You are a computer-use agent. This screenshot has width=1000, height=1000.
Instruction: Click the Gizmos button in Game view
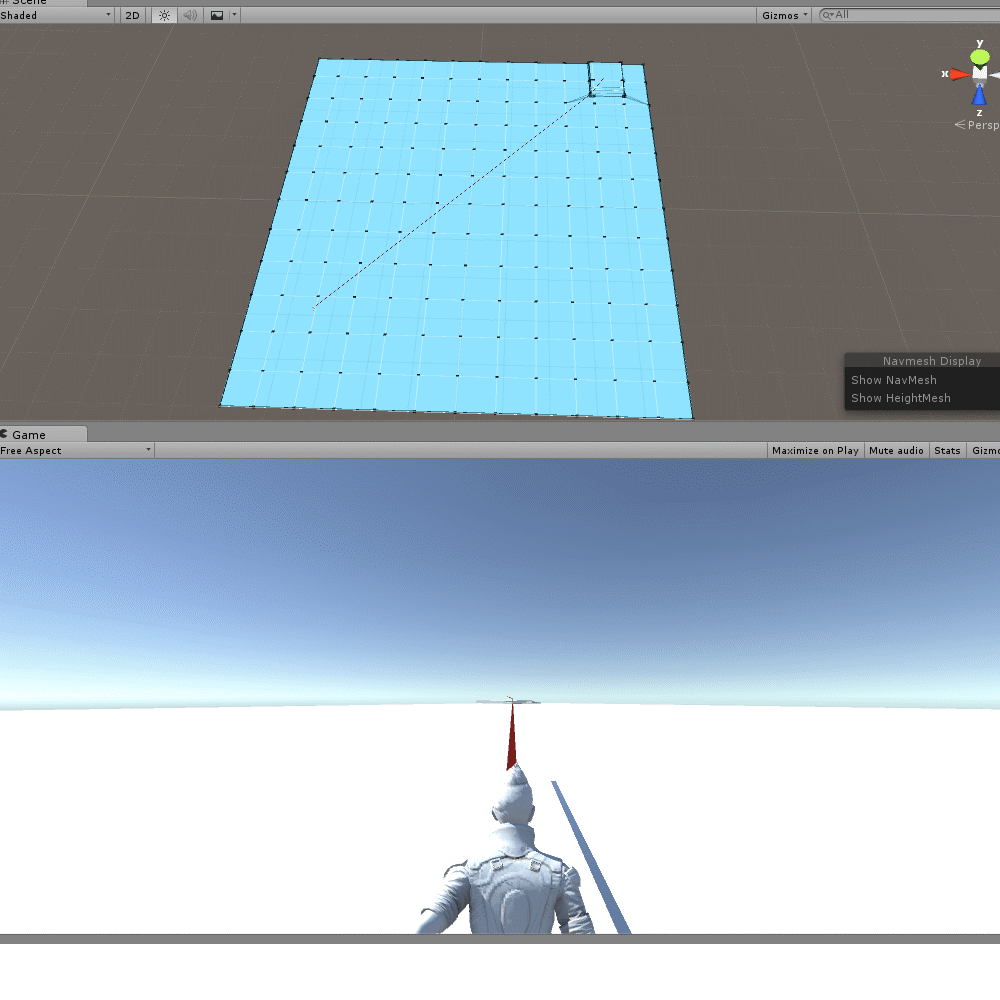[x=984, y=450]
